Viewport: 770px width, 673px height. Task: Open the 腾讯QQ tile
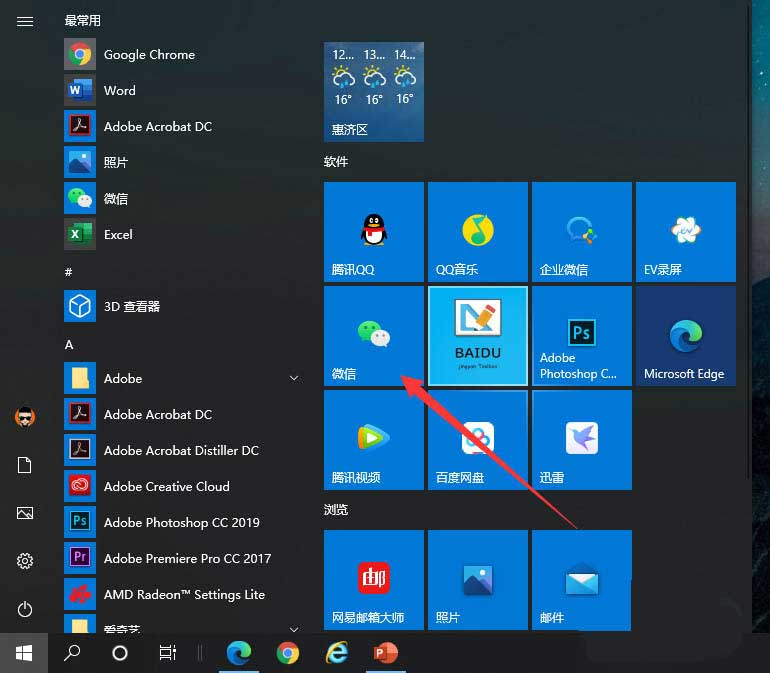pyautogui.click(x=373, y=232)
